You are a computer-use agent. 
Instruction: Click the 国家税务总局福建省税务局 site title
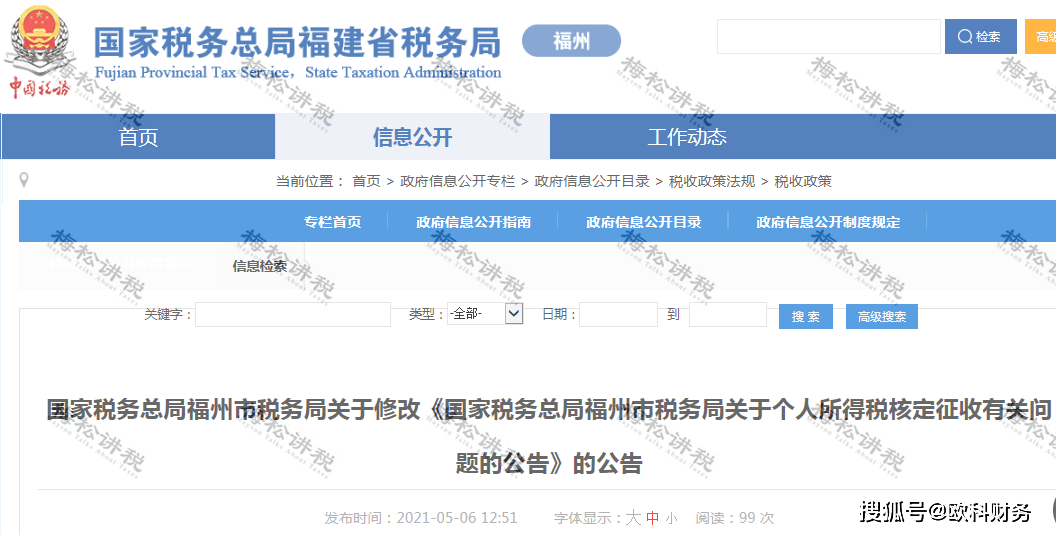point(297,42)
